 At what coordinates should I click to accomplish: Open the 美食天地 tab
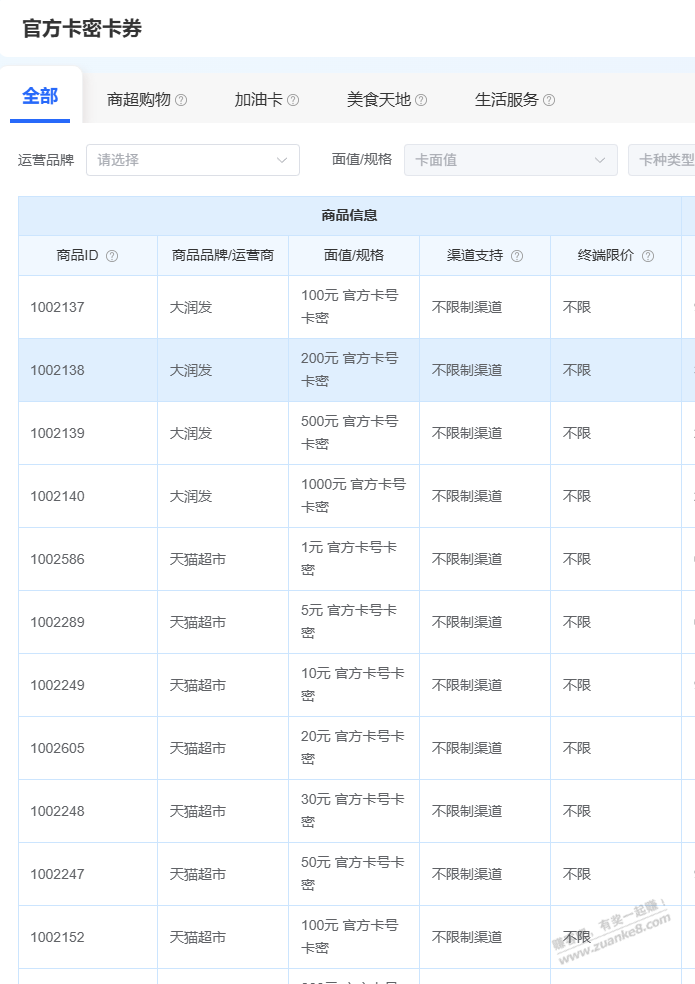pyautogui.click(x=379, y=100)
